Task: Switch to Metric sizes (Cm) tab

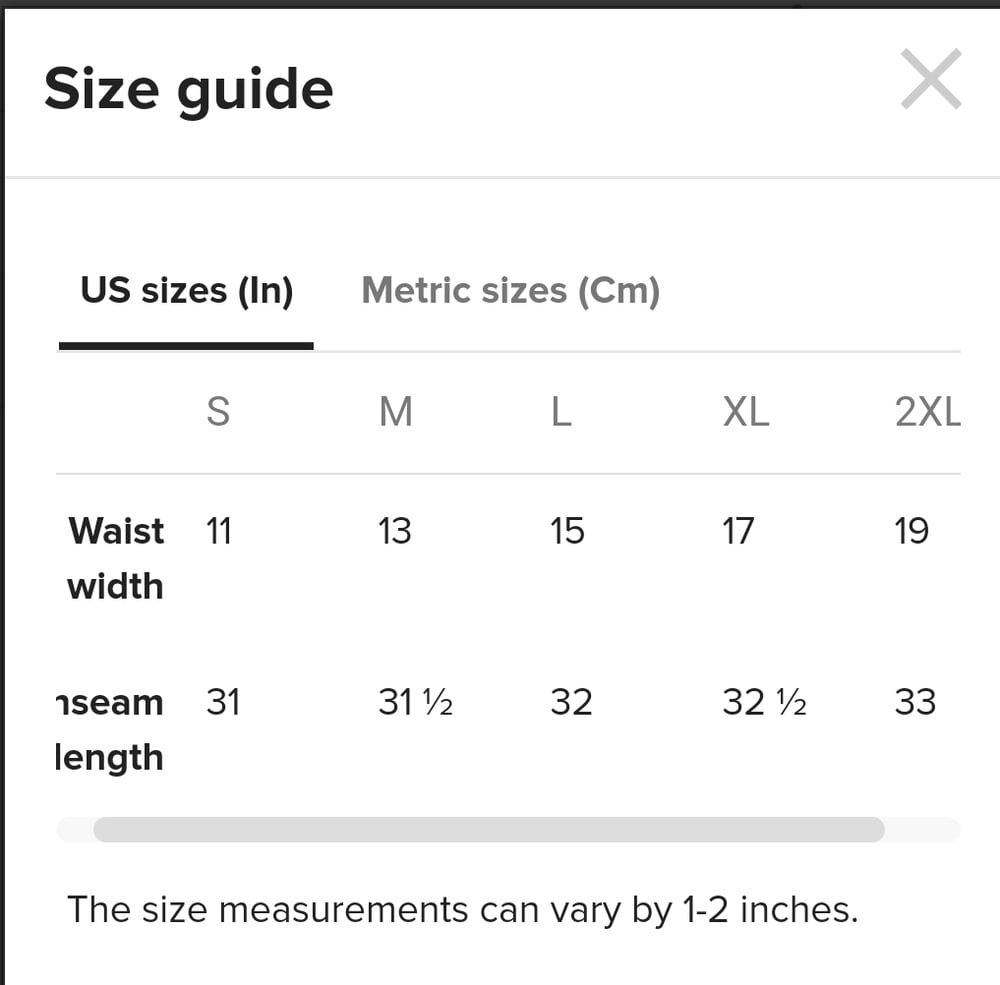Action: point(510,291)
